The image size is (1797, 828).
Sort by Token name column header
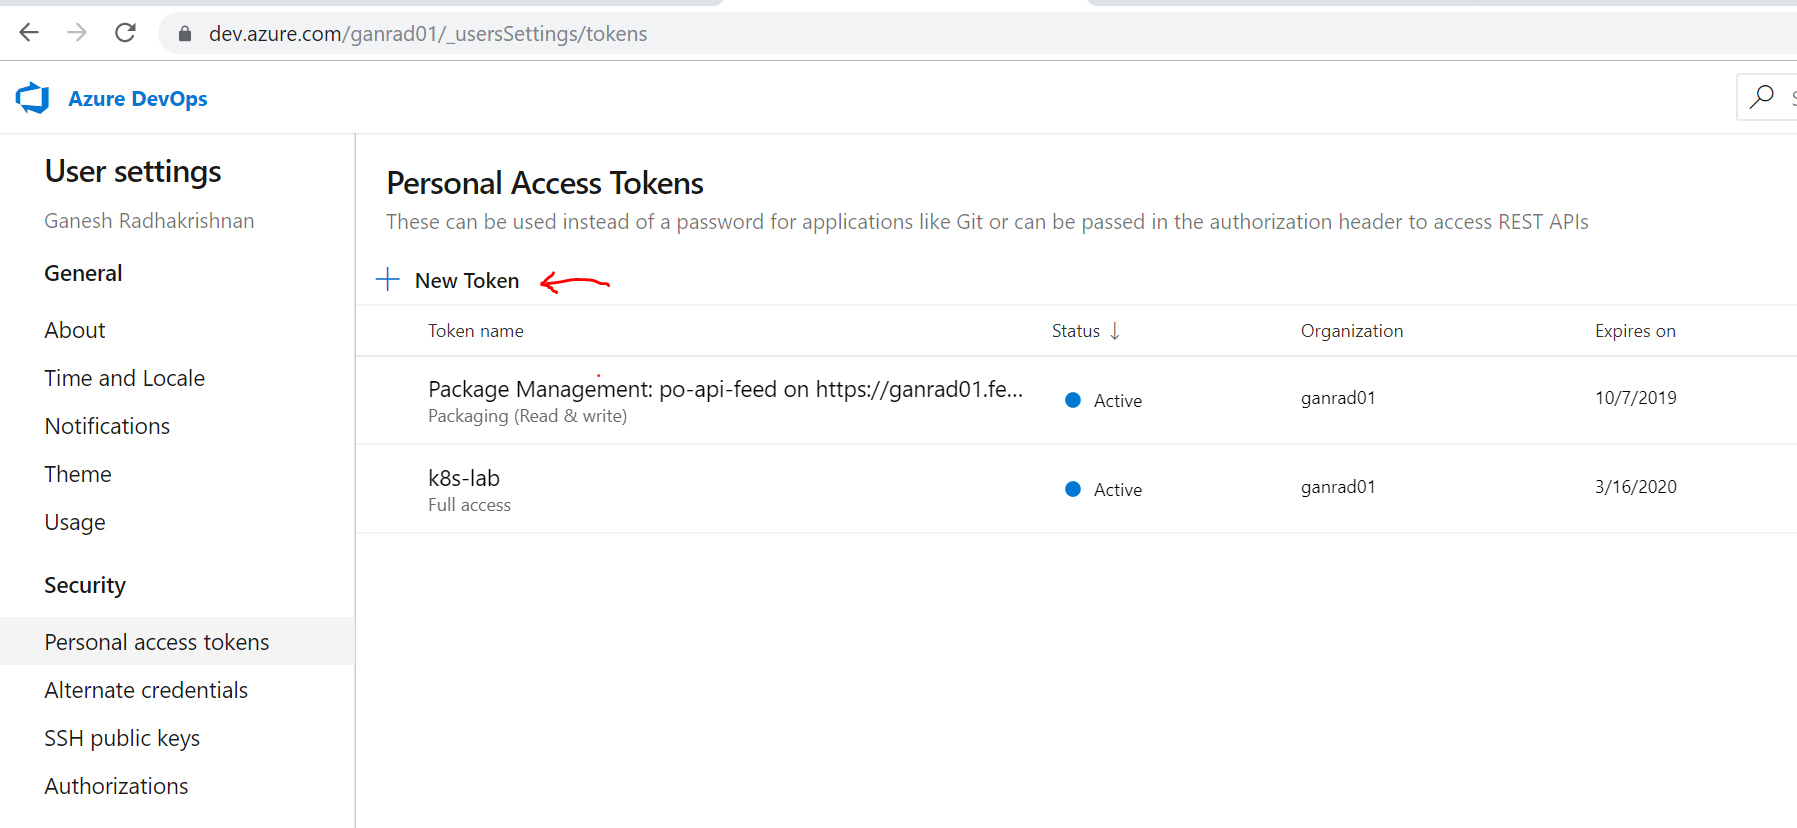[x=476, y=331]
